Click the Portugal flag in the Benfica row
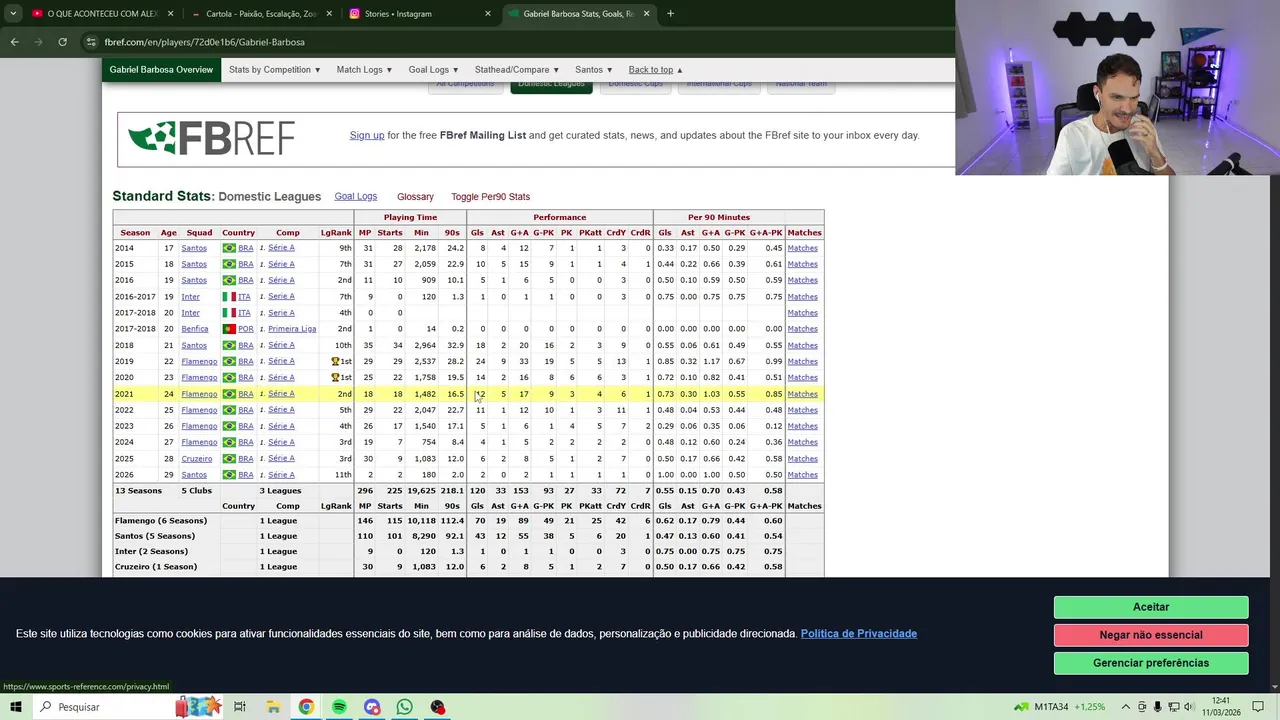The image size is (1280, 720). pyautogui.click(x=229, y=329)
